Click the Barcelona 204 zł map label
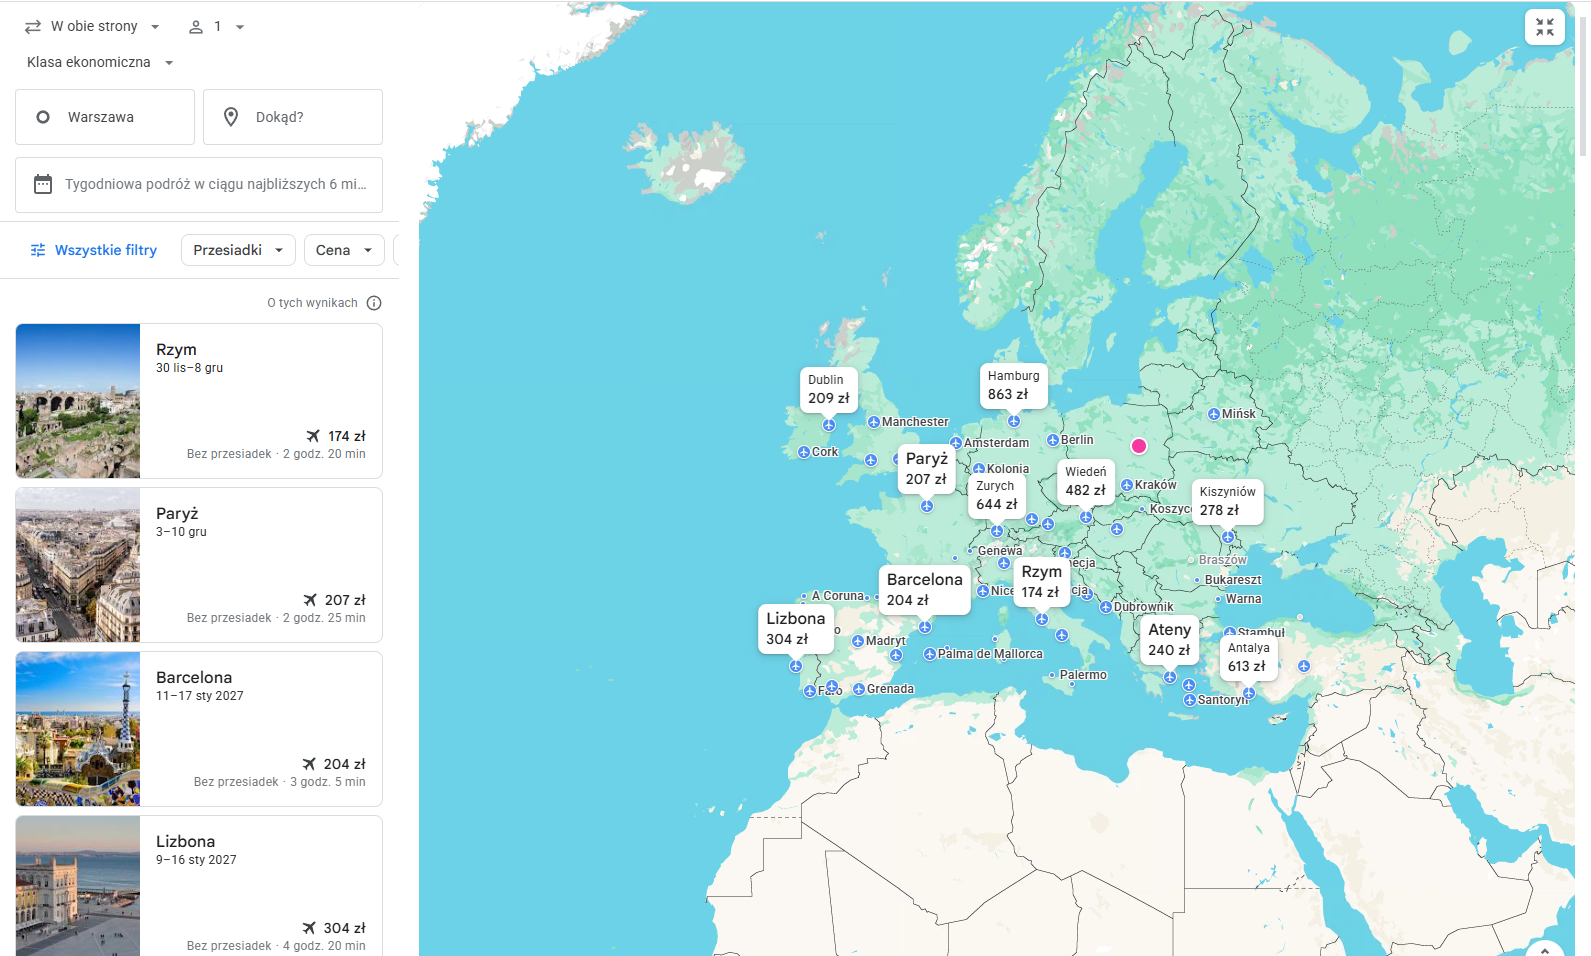The height and width of the screenshot is (956, 1591). pos(925,589)
